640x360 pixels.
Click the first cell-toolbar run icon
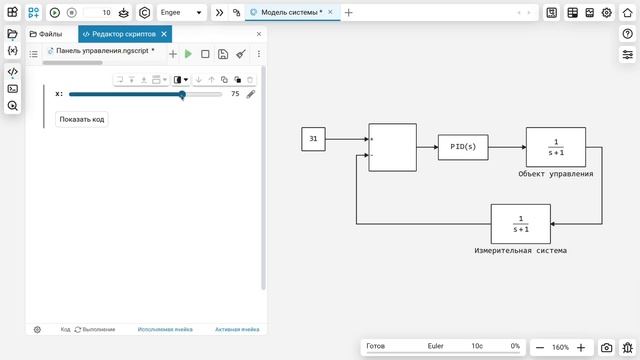[120, 80]
